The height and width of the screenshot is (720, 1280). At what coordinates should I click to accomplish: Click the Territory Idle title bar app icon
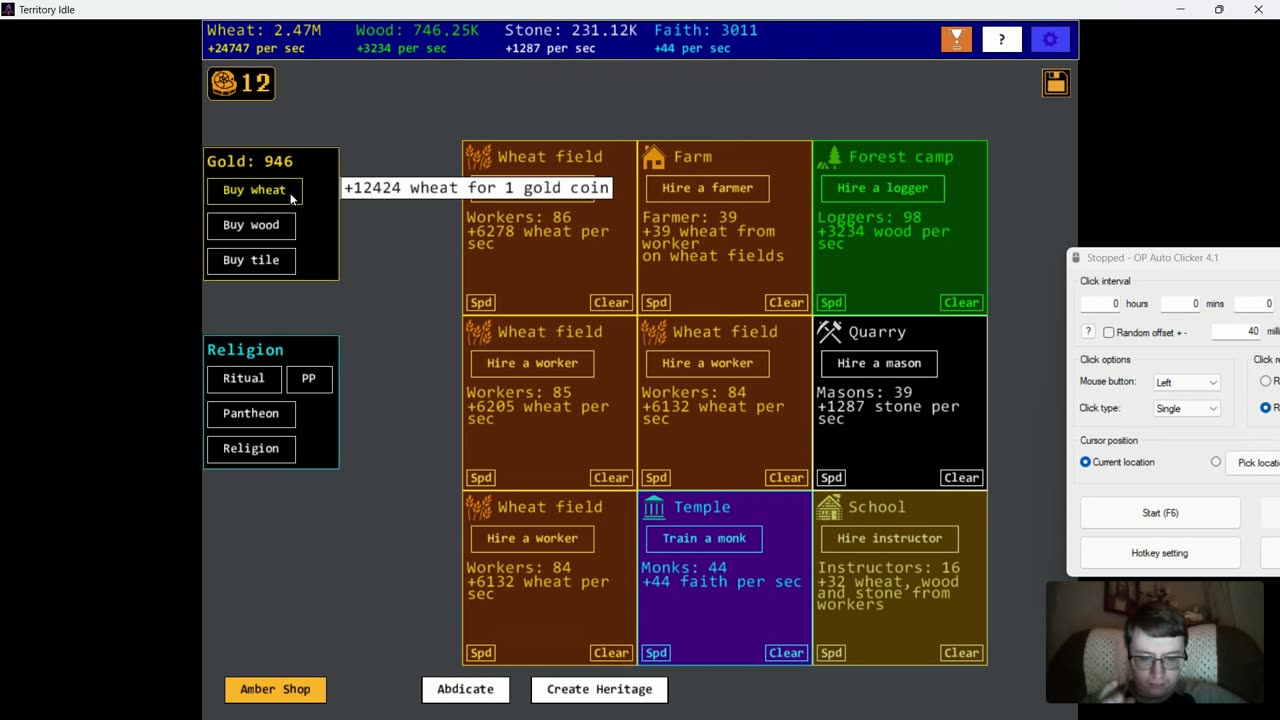(x=8, y=9)
